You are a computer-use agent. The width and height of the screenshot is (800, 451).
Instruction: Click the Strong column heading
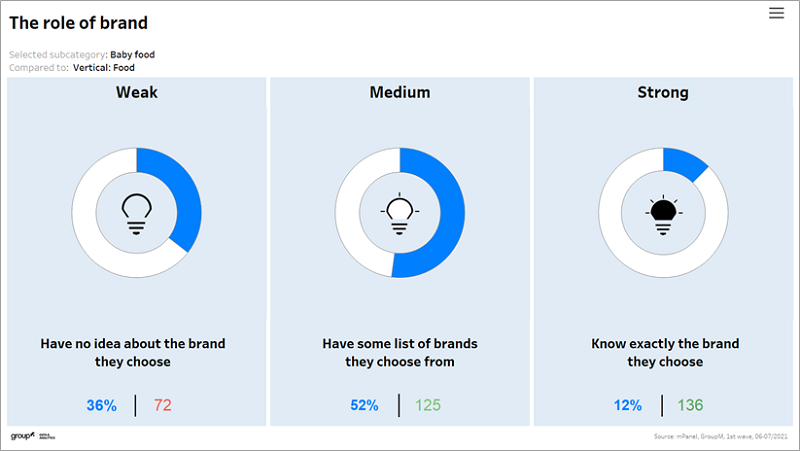point(663,92)
